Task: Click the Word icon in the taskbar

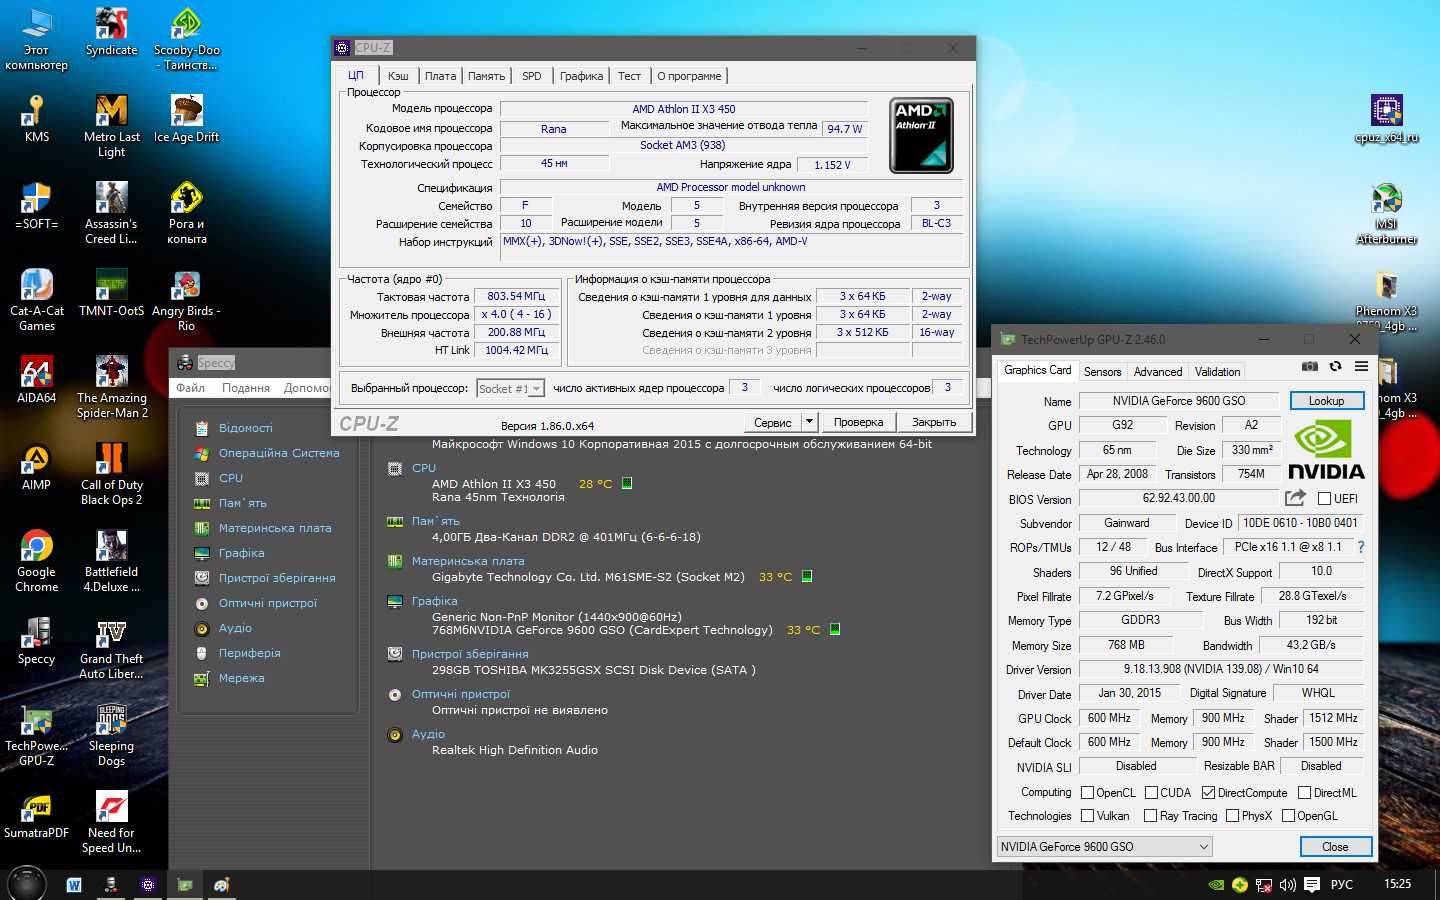Action: (x=73, y=885)
